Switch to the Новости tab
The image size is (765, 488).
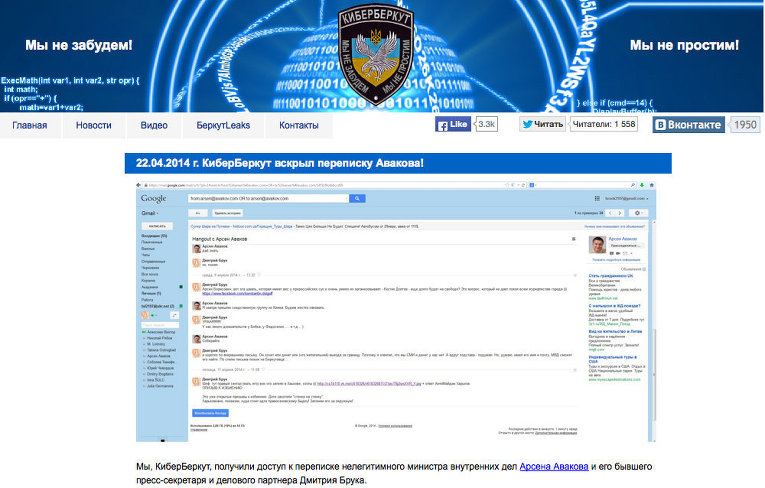93,125
